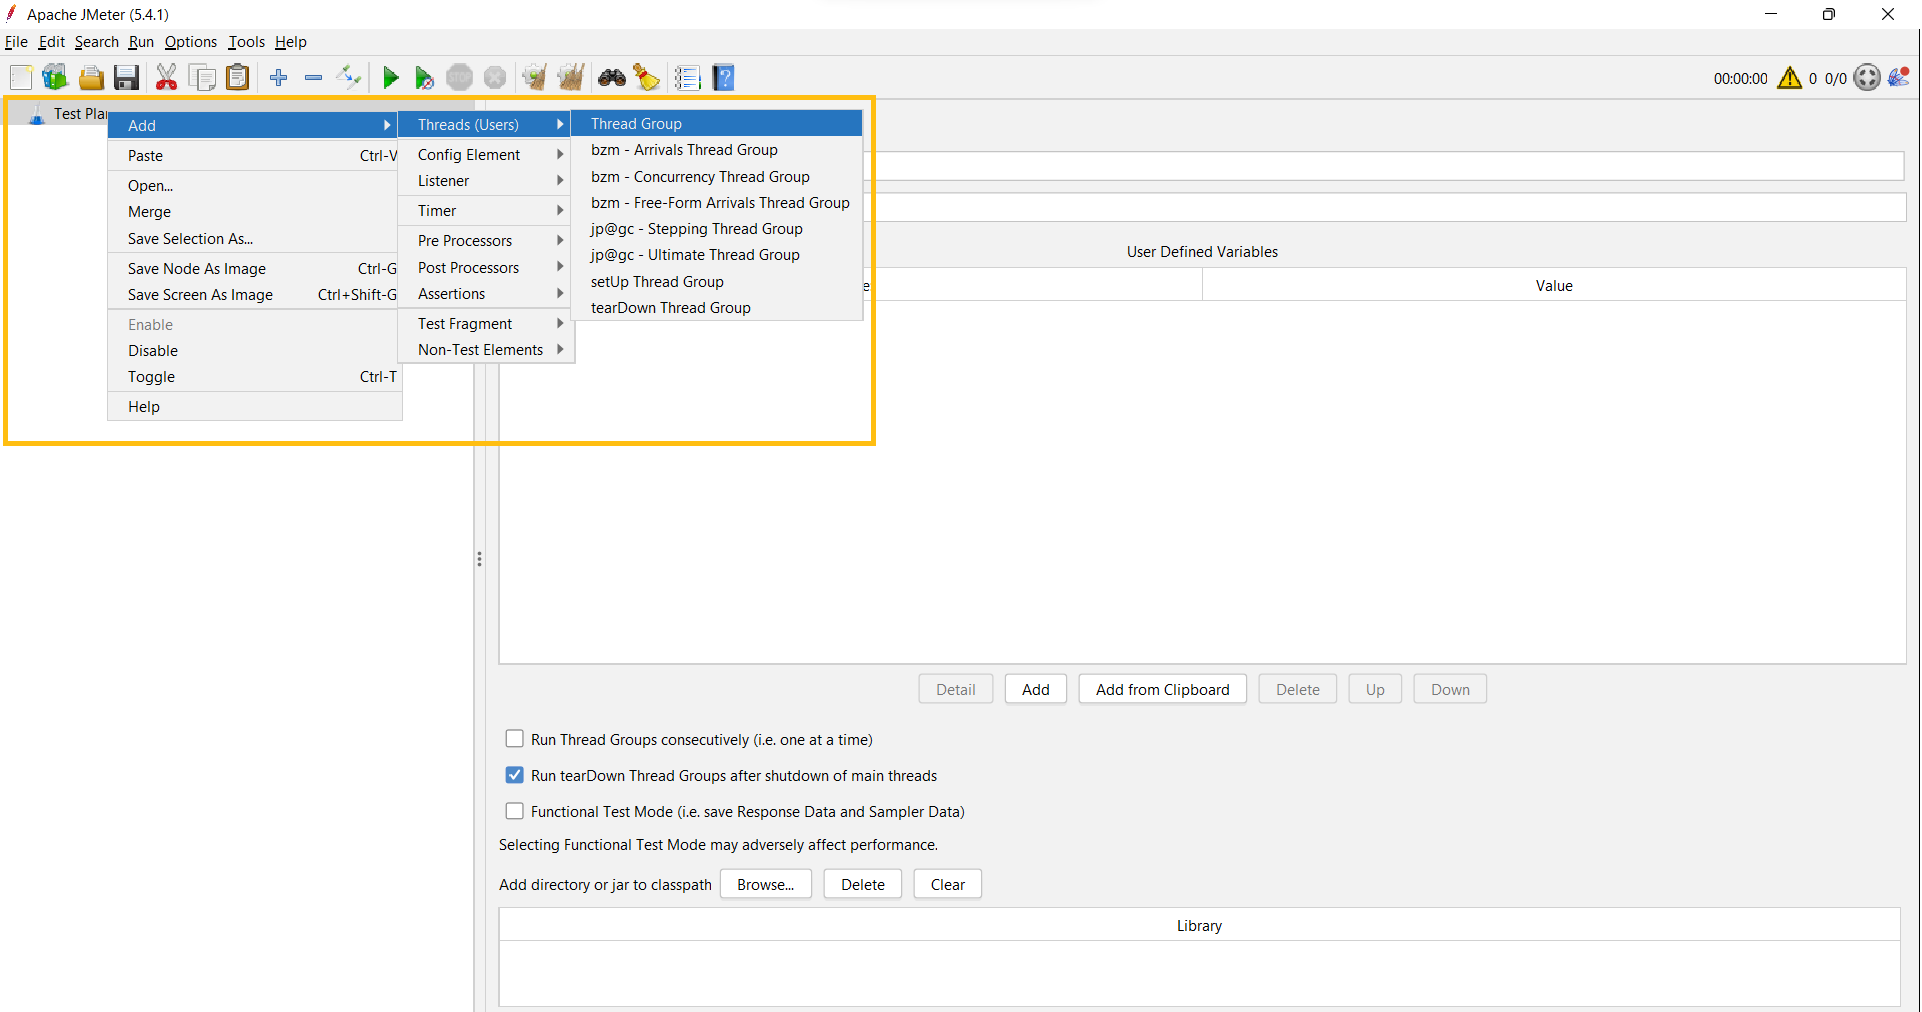Click the Save floppy disk icon
1922x1012 pixels.
click(x=126, y=77)
